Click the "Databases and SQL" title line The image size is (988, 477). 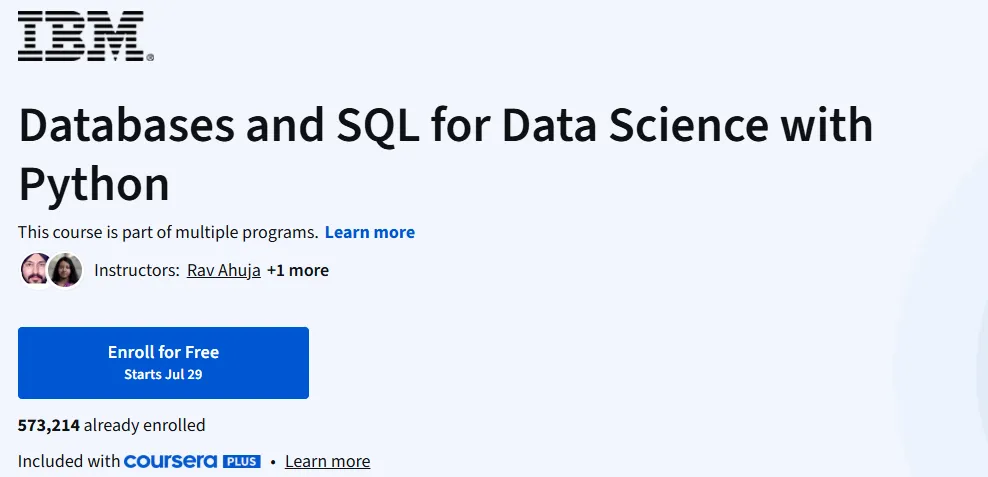point(445,128)
